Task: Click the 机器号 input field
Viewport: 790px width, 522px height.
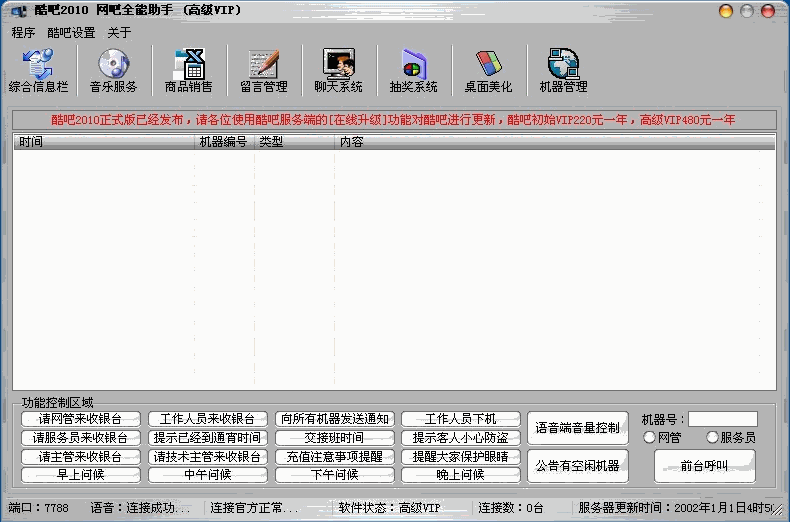Action: coord(722,419)
